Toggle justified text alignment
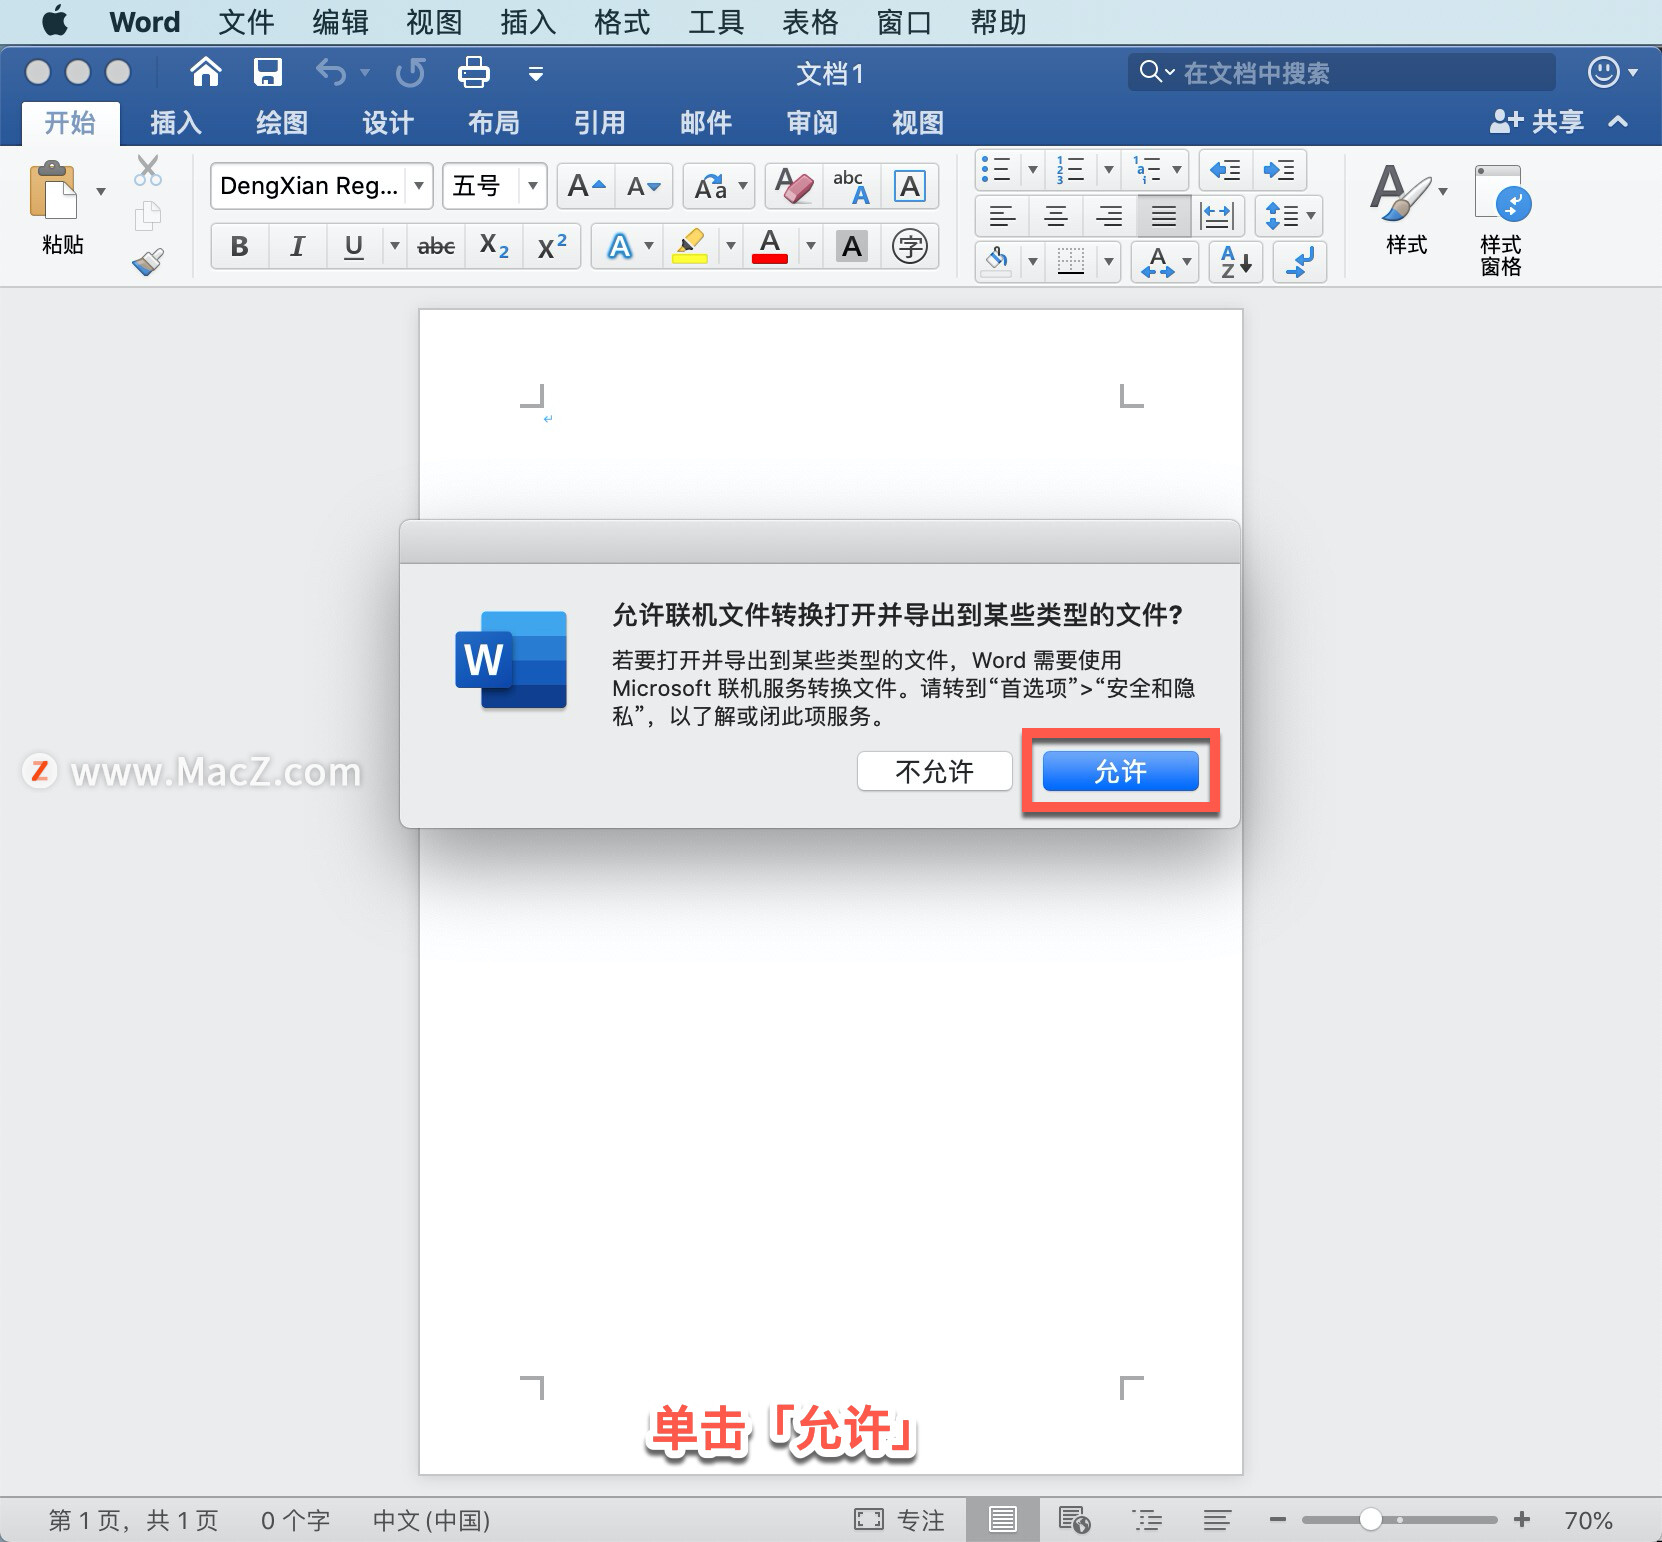 pos(1163,215)
